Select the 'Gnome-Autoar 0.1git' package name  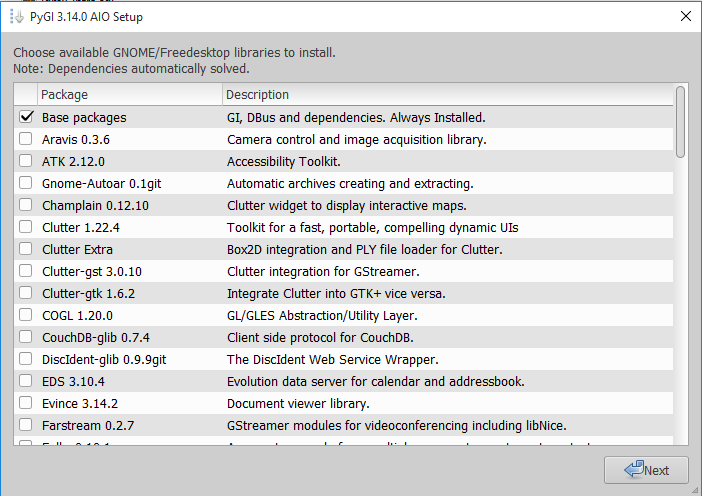[x=102, y=184]
